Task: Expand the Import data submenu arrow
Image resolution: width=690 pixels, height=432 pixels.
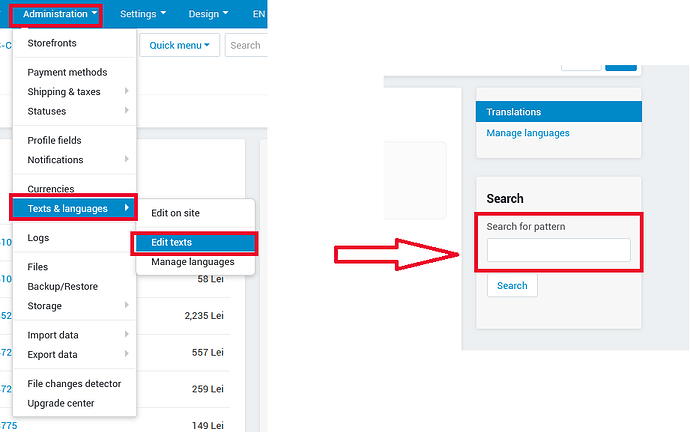Action: (x=127, y=334)
